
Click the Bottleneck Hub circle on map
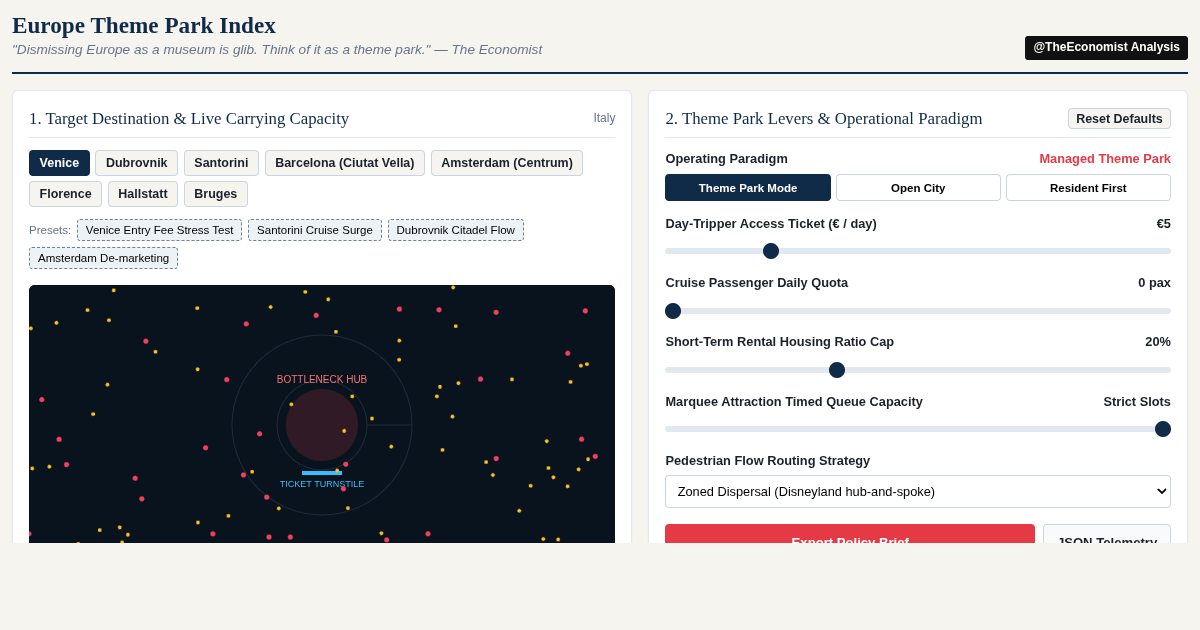322,425
